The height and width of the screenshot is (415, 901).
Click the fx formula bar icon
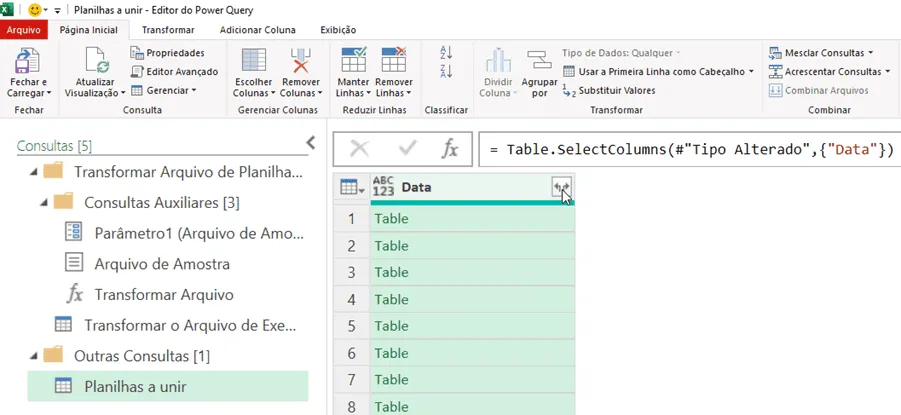(x=449, y=149)
